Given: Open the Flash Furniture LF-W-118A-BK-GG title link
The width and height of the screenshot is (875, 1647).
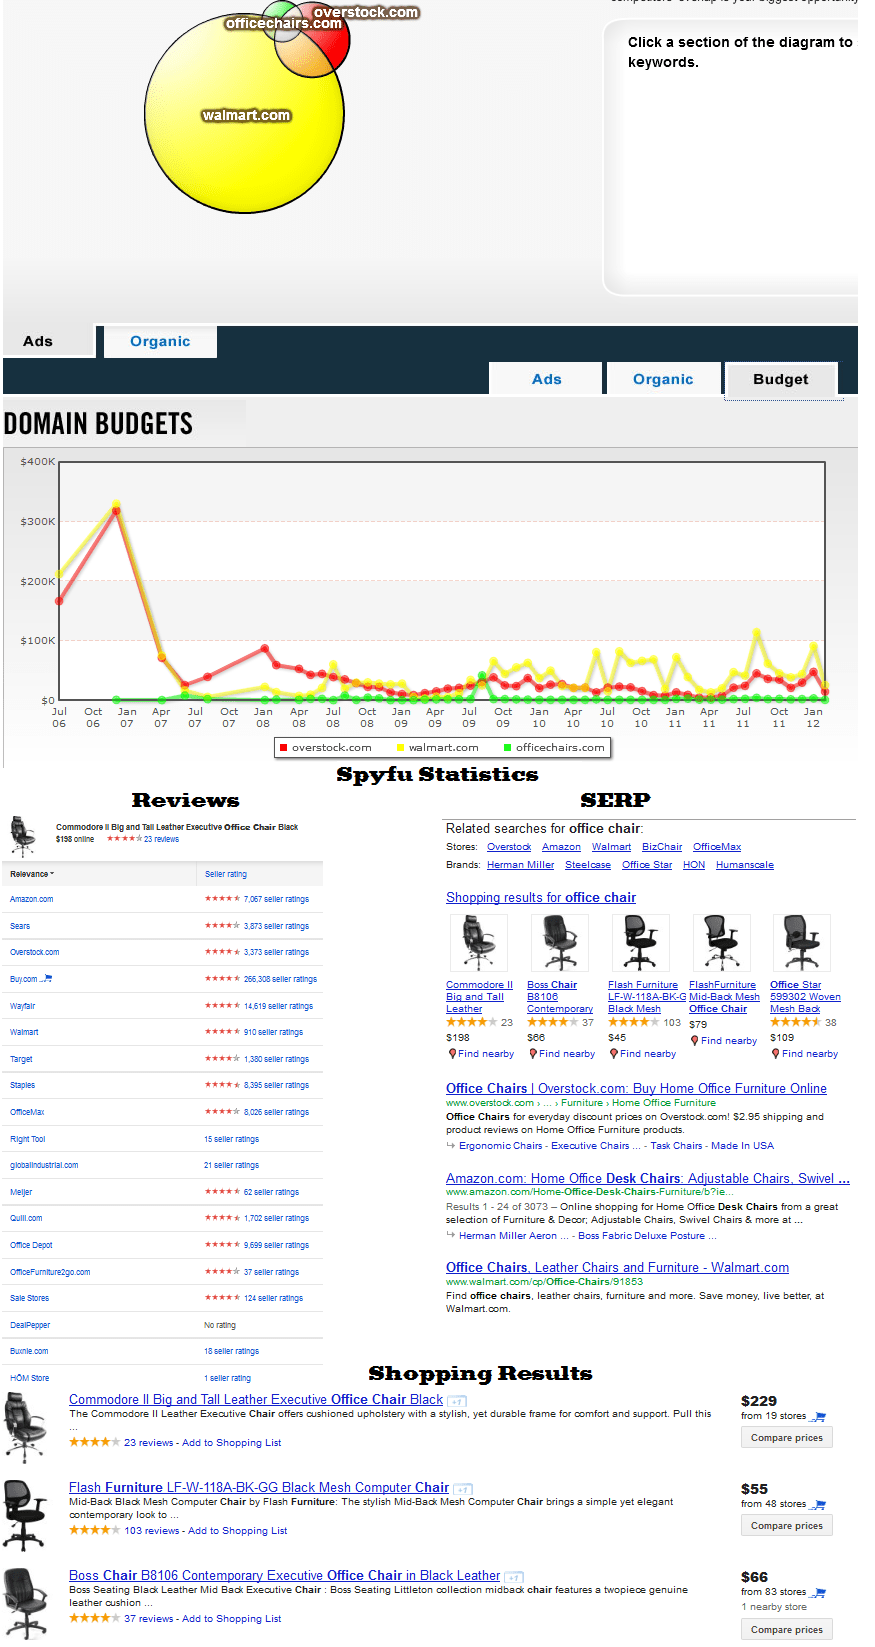Looking at the screenshot, I should pyautogui.click(x=259, y=1488).
